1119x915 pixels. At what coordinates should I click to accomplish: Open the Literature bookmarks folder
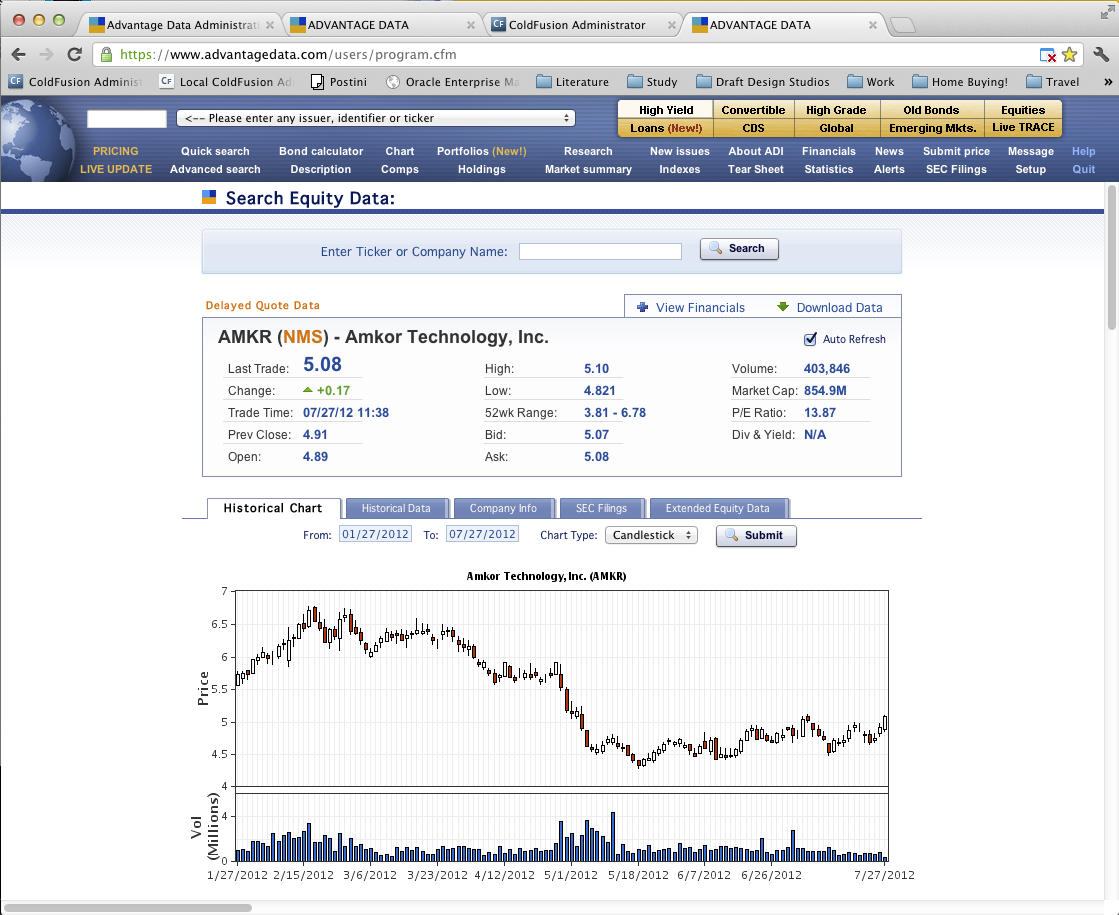(572, 82)
